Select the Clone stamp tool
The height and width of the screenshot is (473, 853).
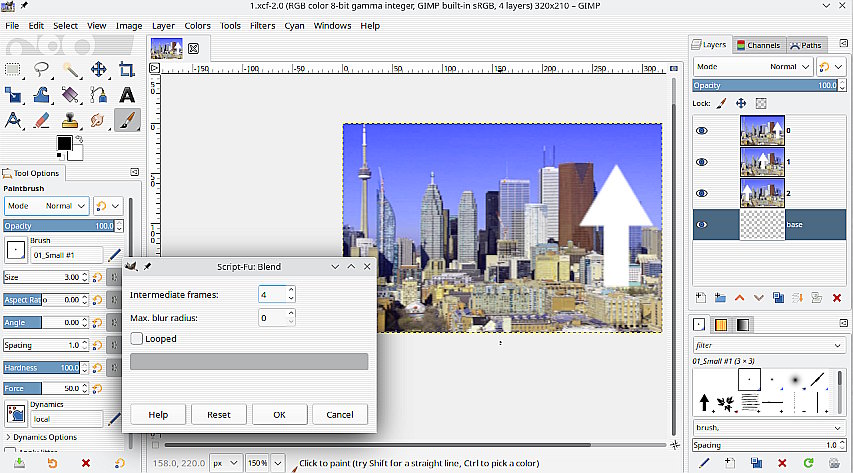click(70, 120)
